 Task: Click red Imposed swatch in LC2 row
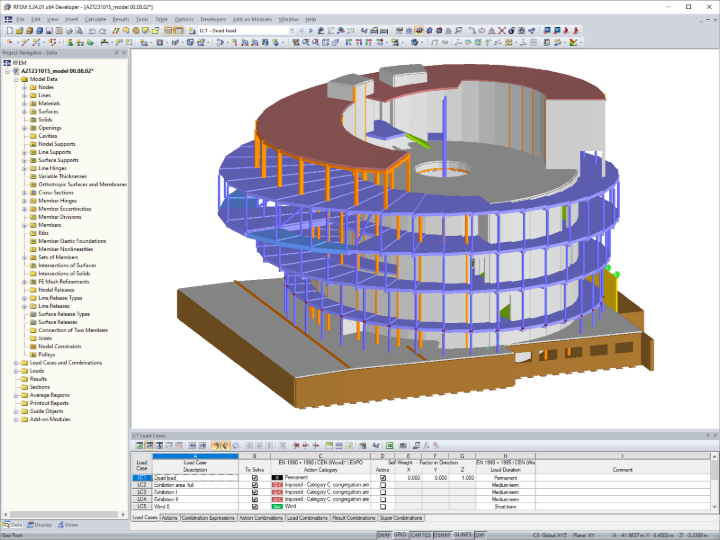point(277,485)
